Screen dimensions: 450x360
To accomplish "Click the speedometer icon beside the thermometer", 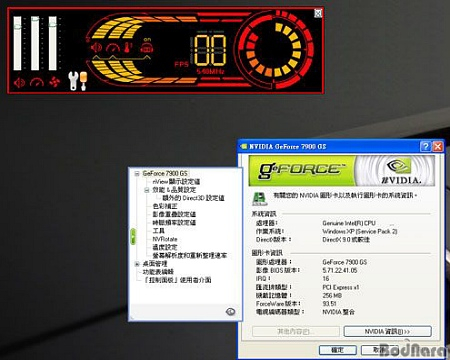I will (x=113, y=48).
